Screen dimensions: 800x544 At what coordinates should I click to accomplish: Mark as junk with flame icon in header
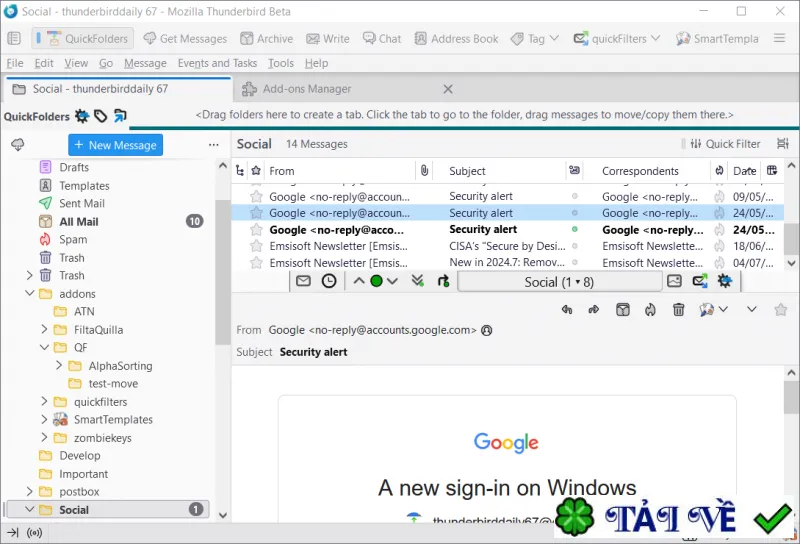650,310
